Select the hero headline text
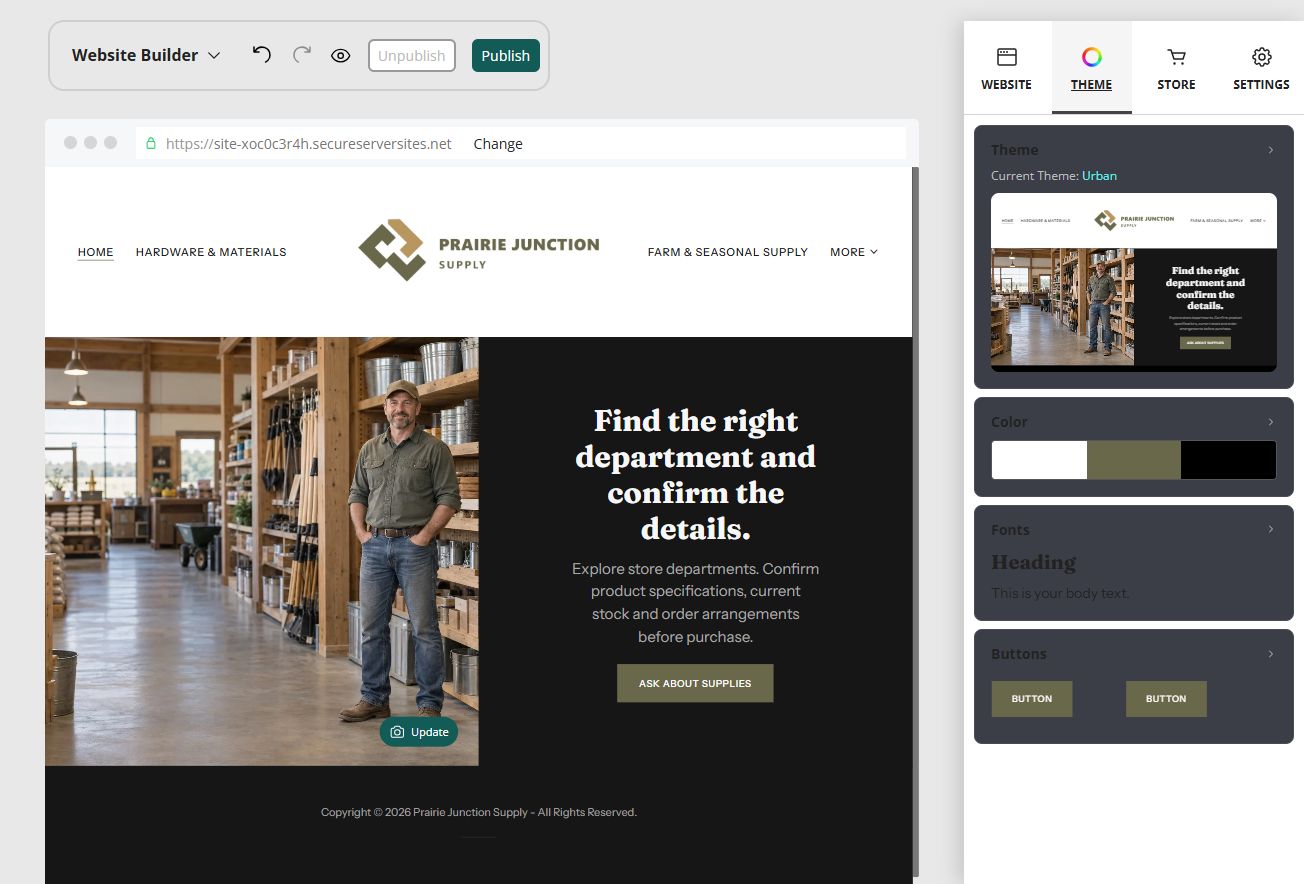The width and height of the screenshot is (1304, 884). 696,474
